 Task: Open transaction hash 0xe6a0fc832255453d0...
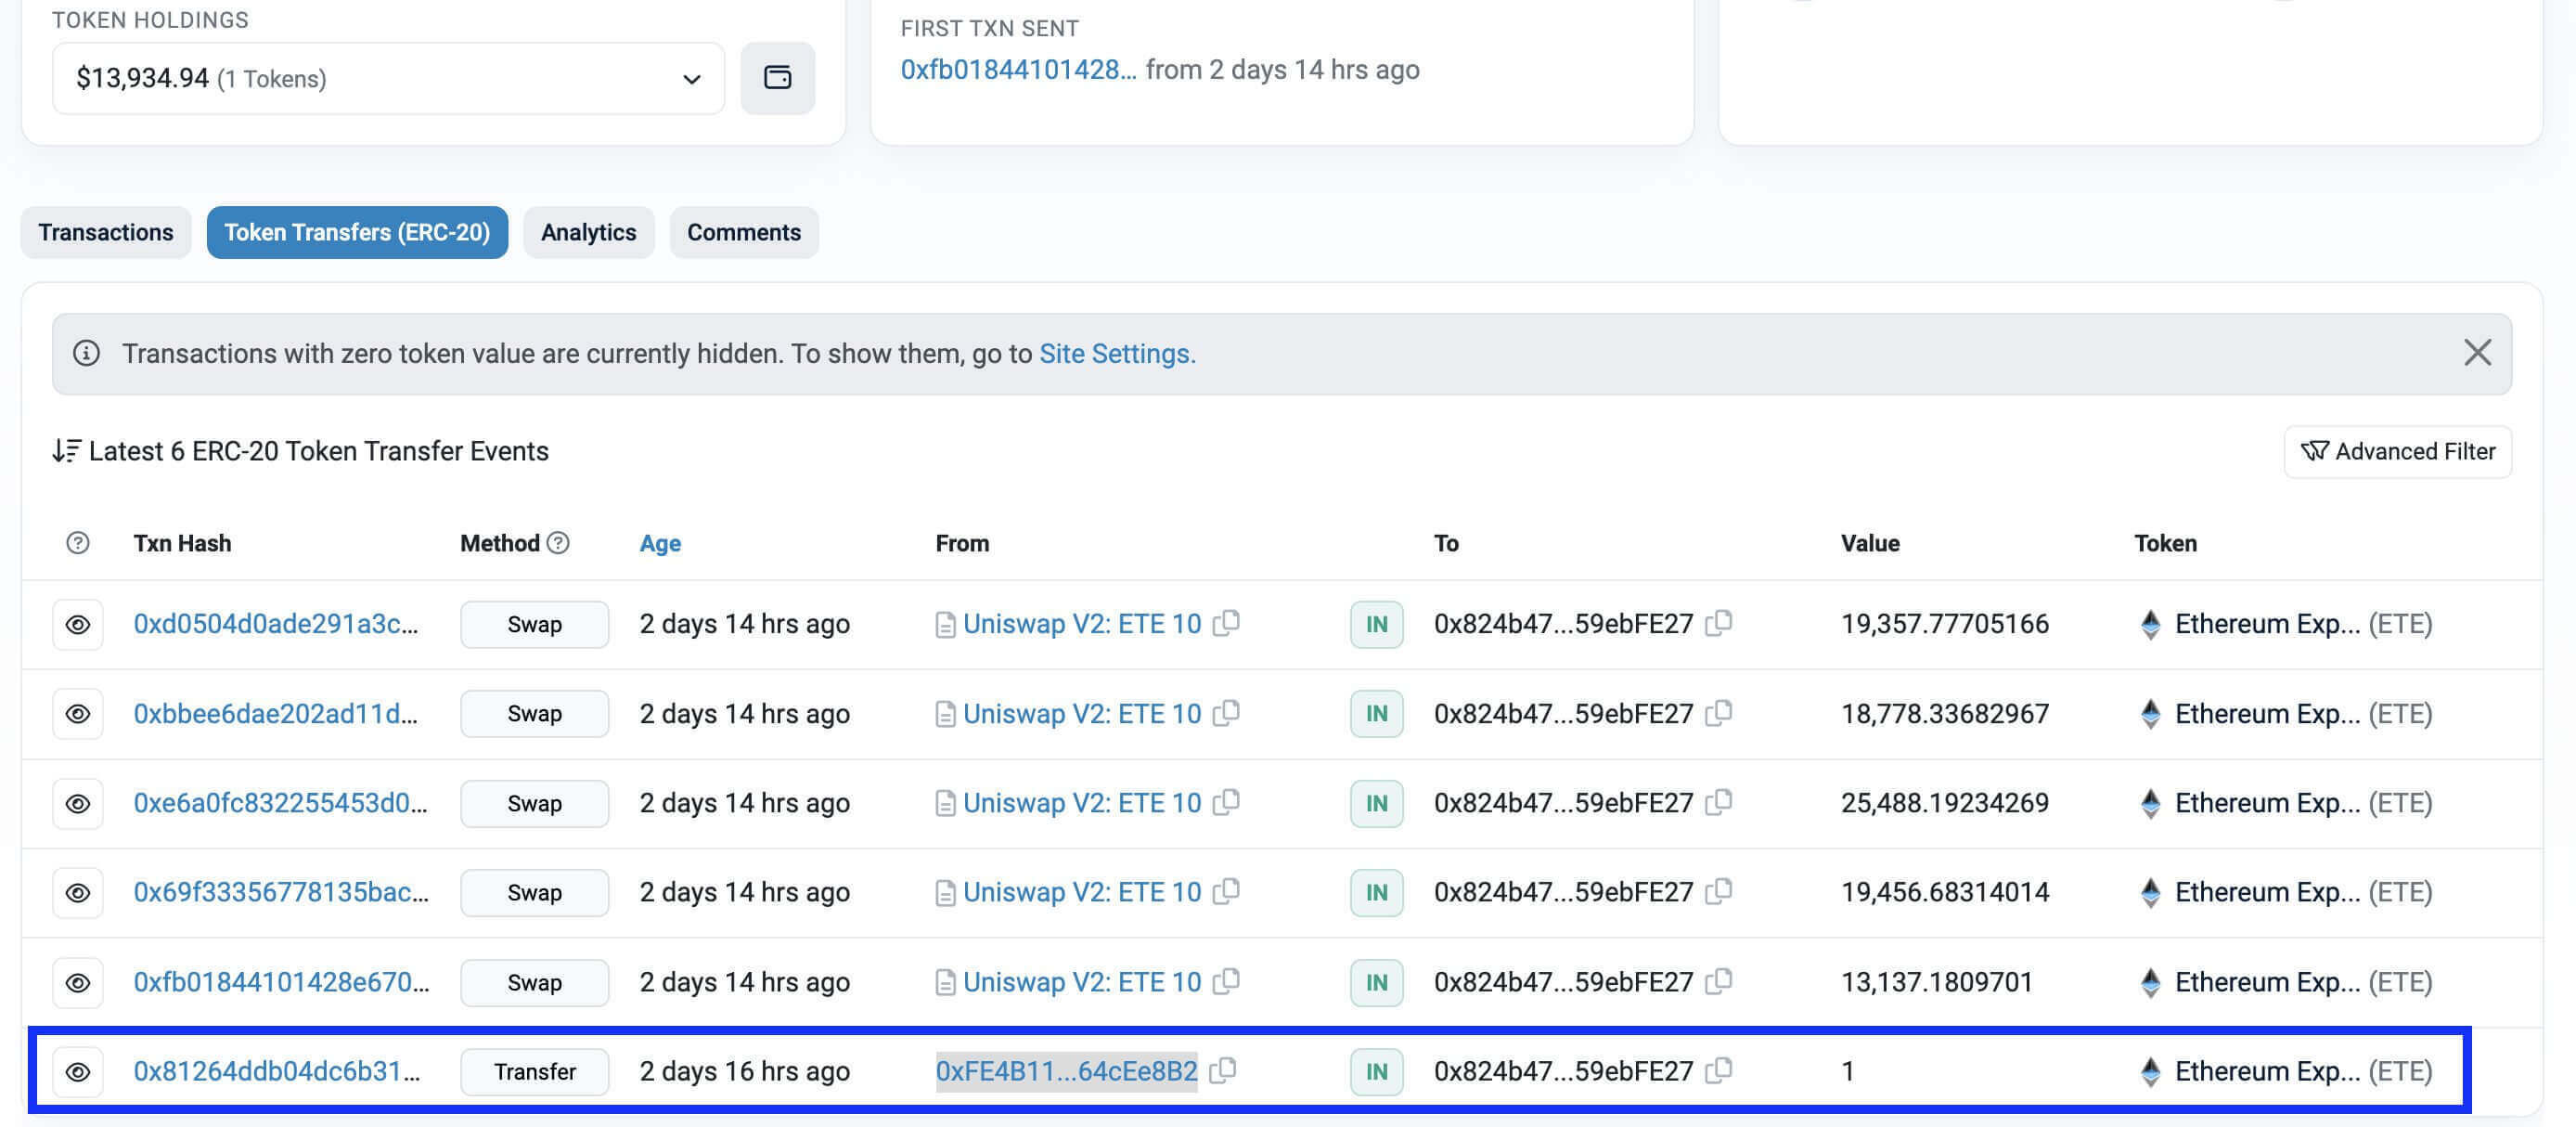pos(280,803)
